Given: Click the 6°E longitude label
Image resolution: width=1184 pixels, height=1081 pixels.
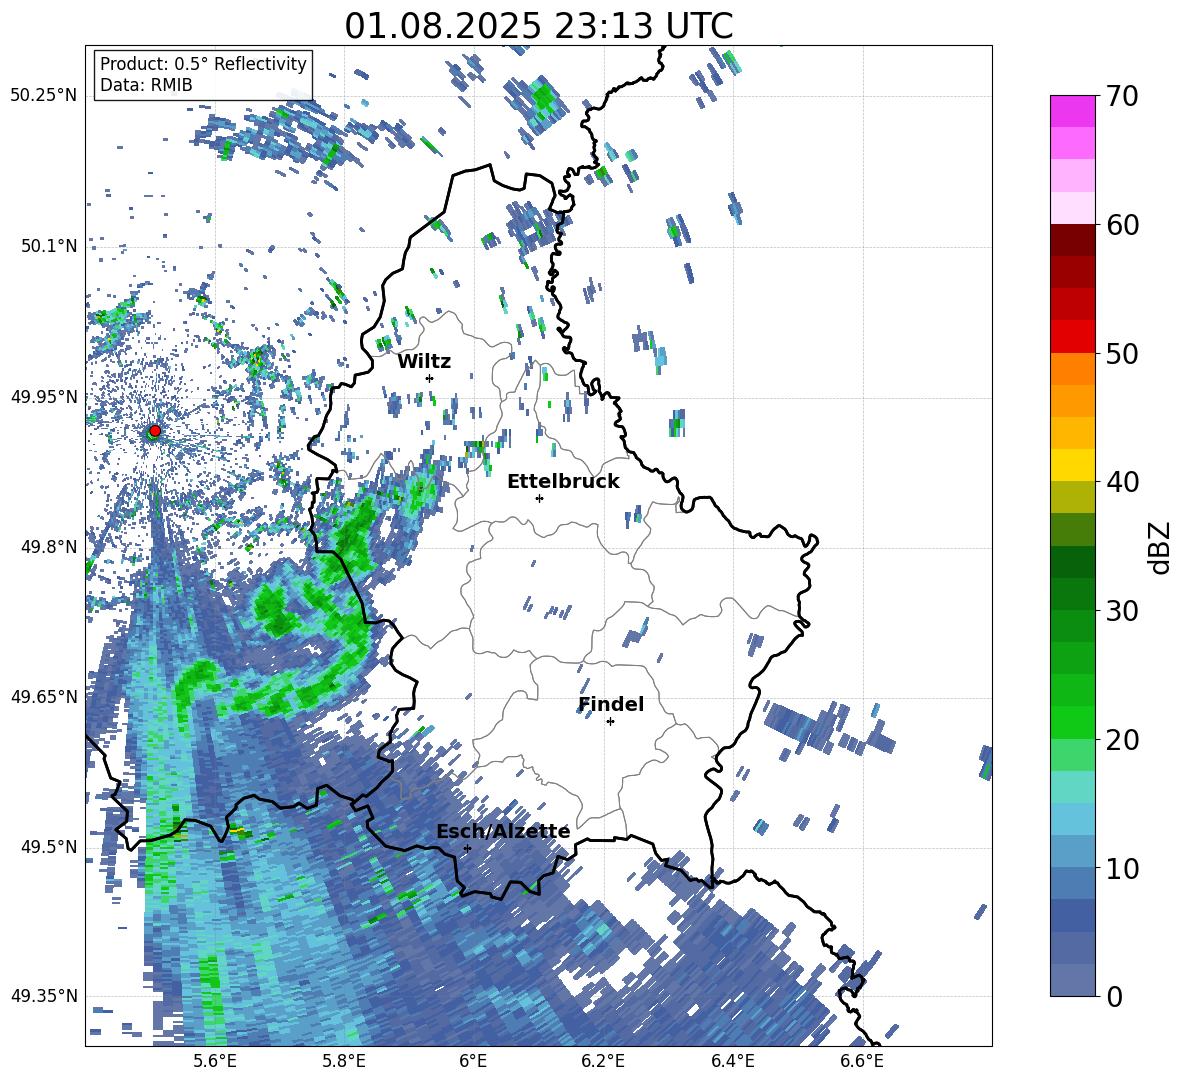Looking at the screenshot, I should tap(473, 1061).
